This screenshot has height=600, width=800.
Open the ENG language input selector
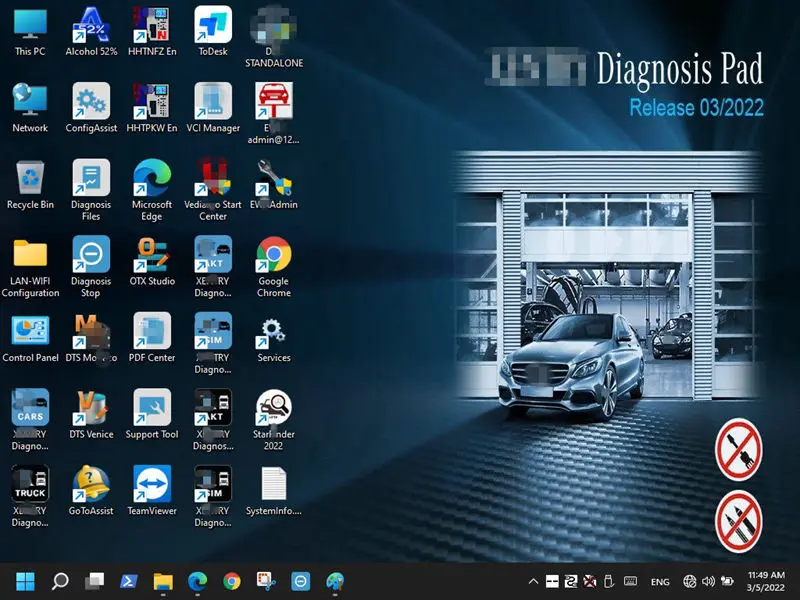click(x=660, y=581)
